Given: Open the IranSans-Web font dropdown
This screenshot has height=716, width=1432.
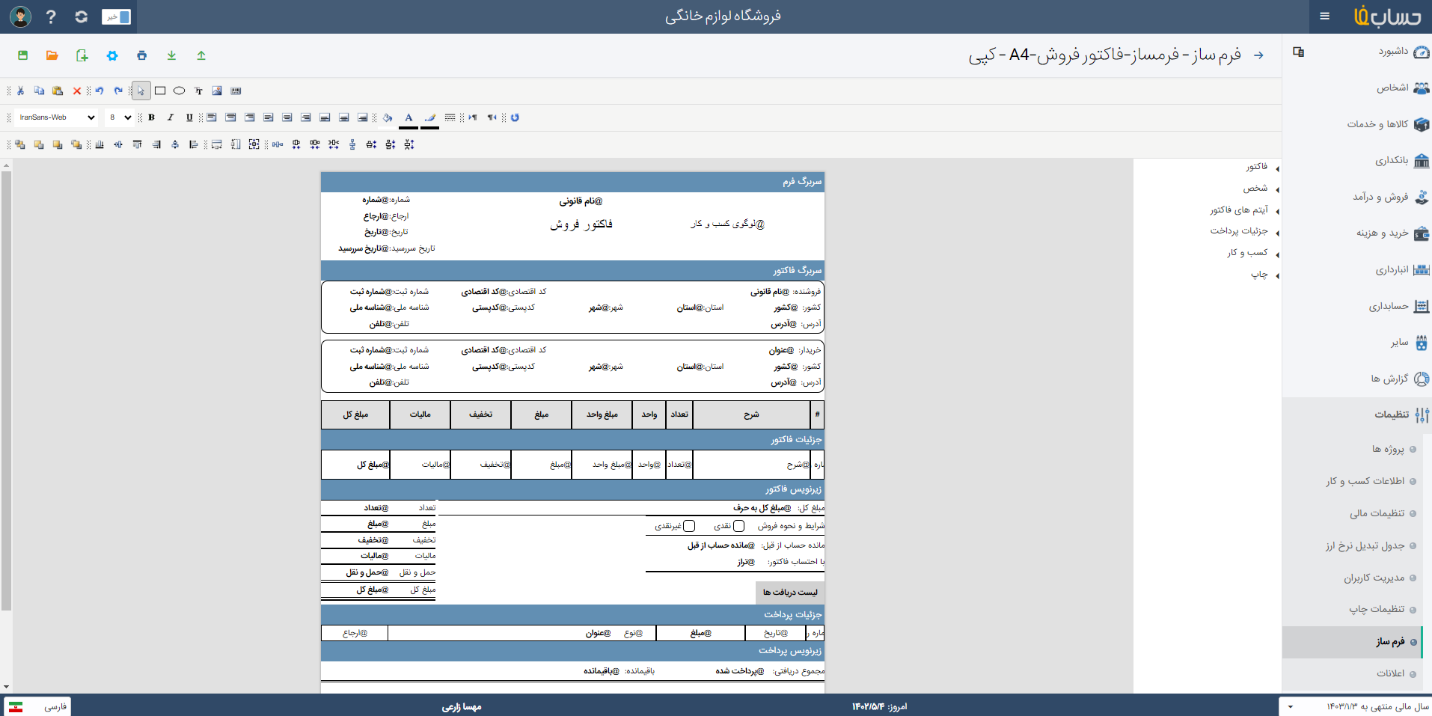Looking at the screenshot, I should 57,118.
